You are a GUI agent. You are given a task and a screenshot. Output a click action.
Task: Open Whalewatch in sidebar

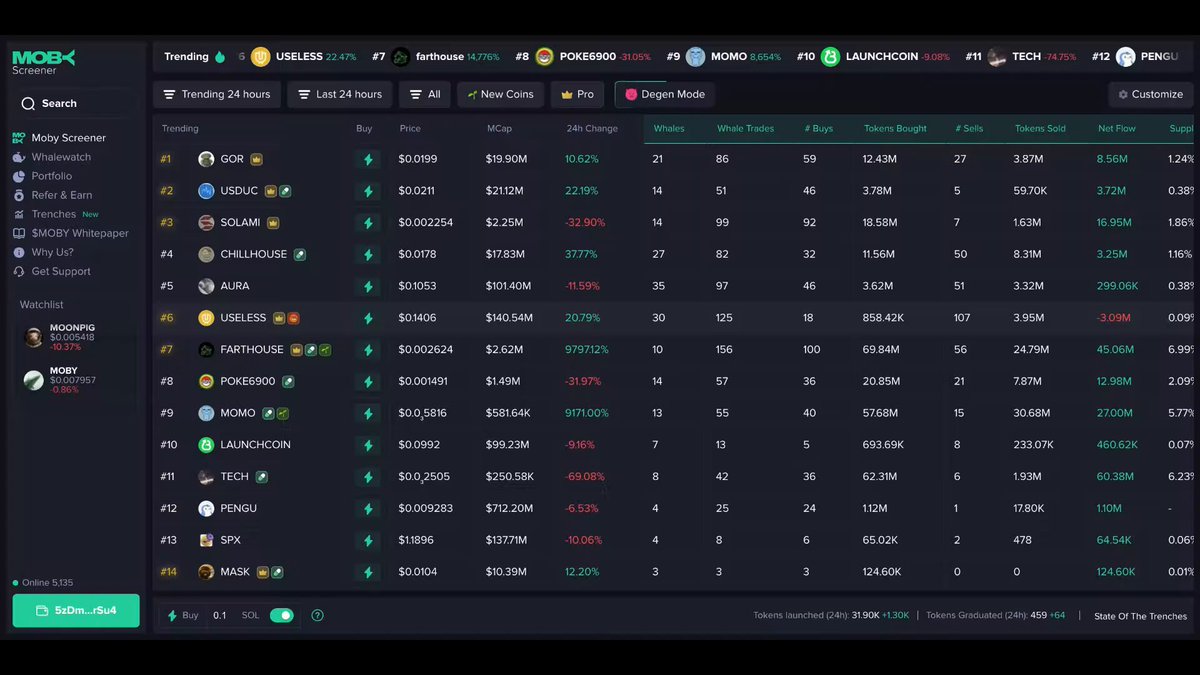click(52, 157)
